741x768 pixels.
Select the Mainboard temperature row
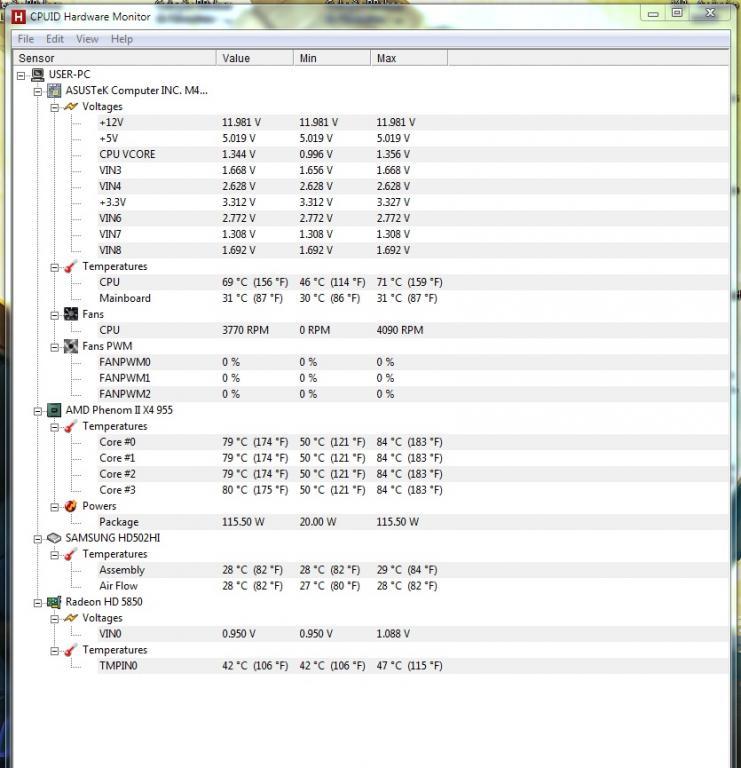(x=413, y=298)
